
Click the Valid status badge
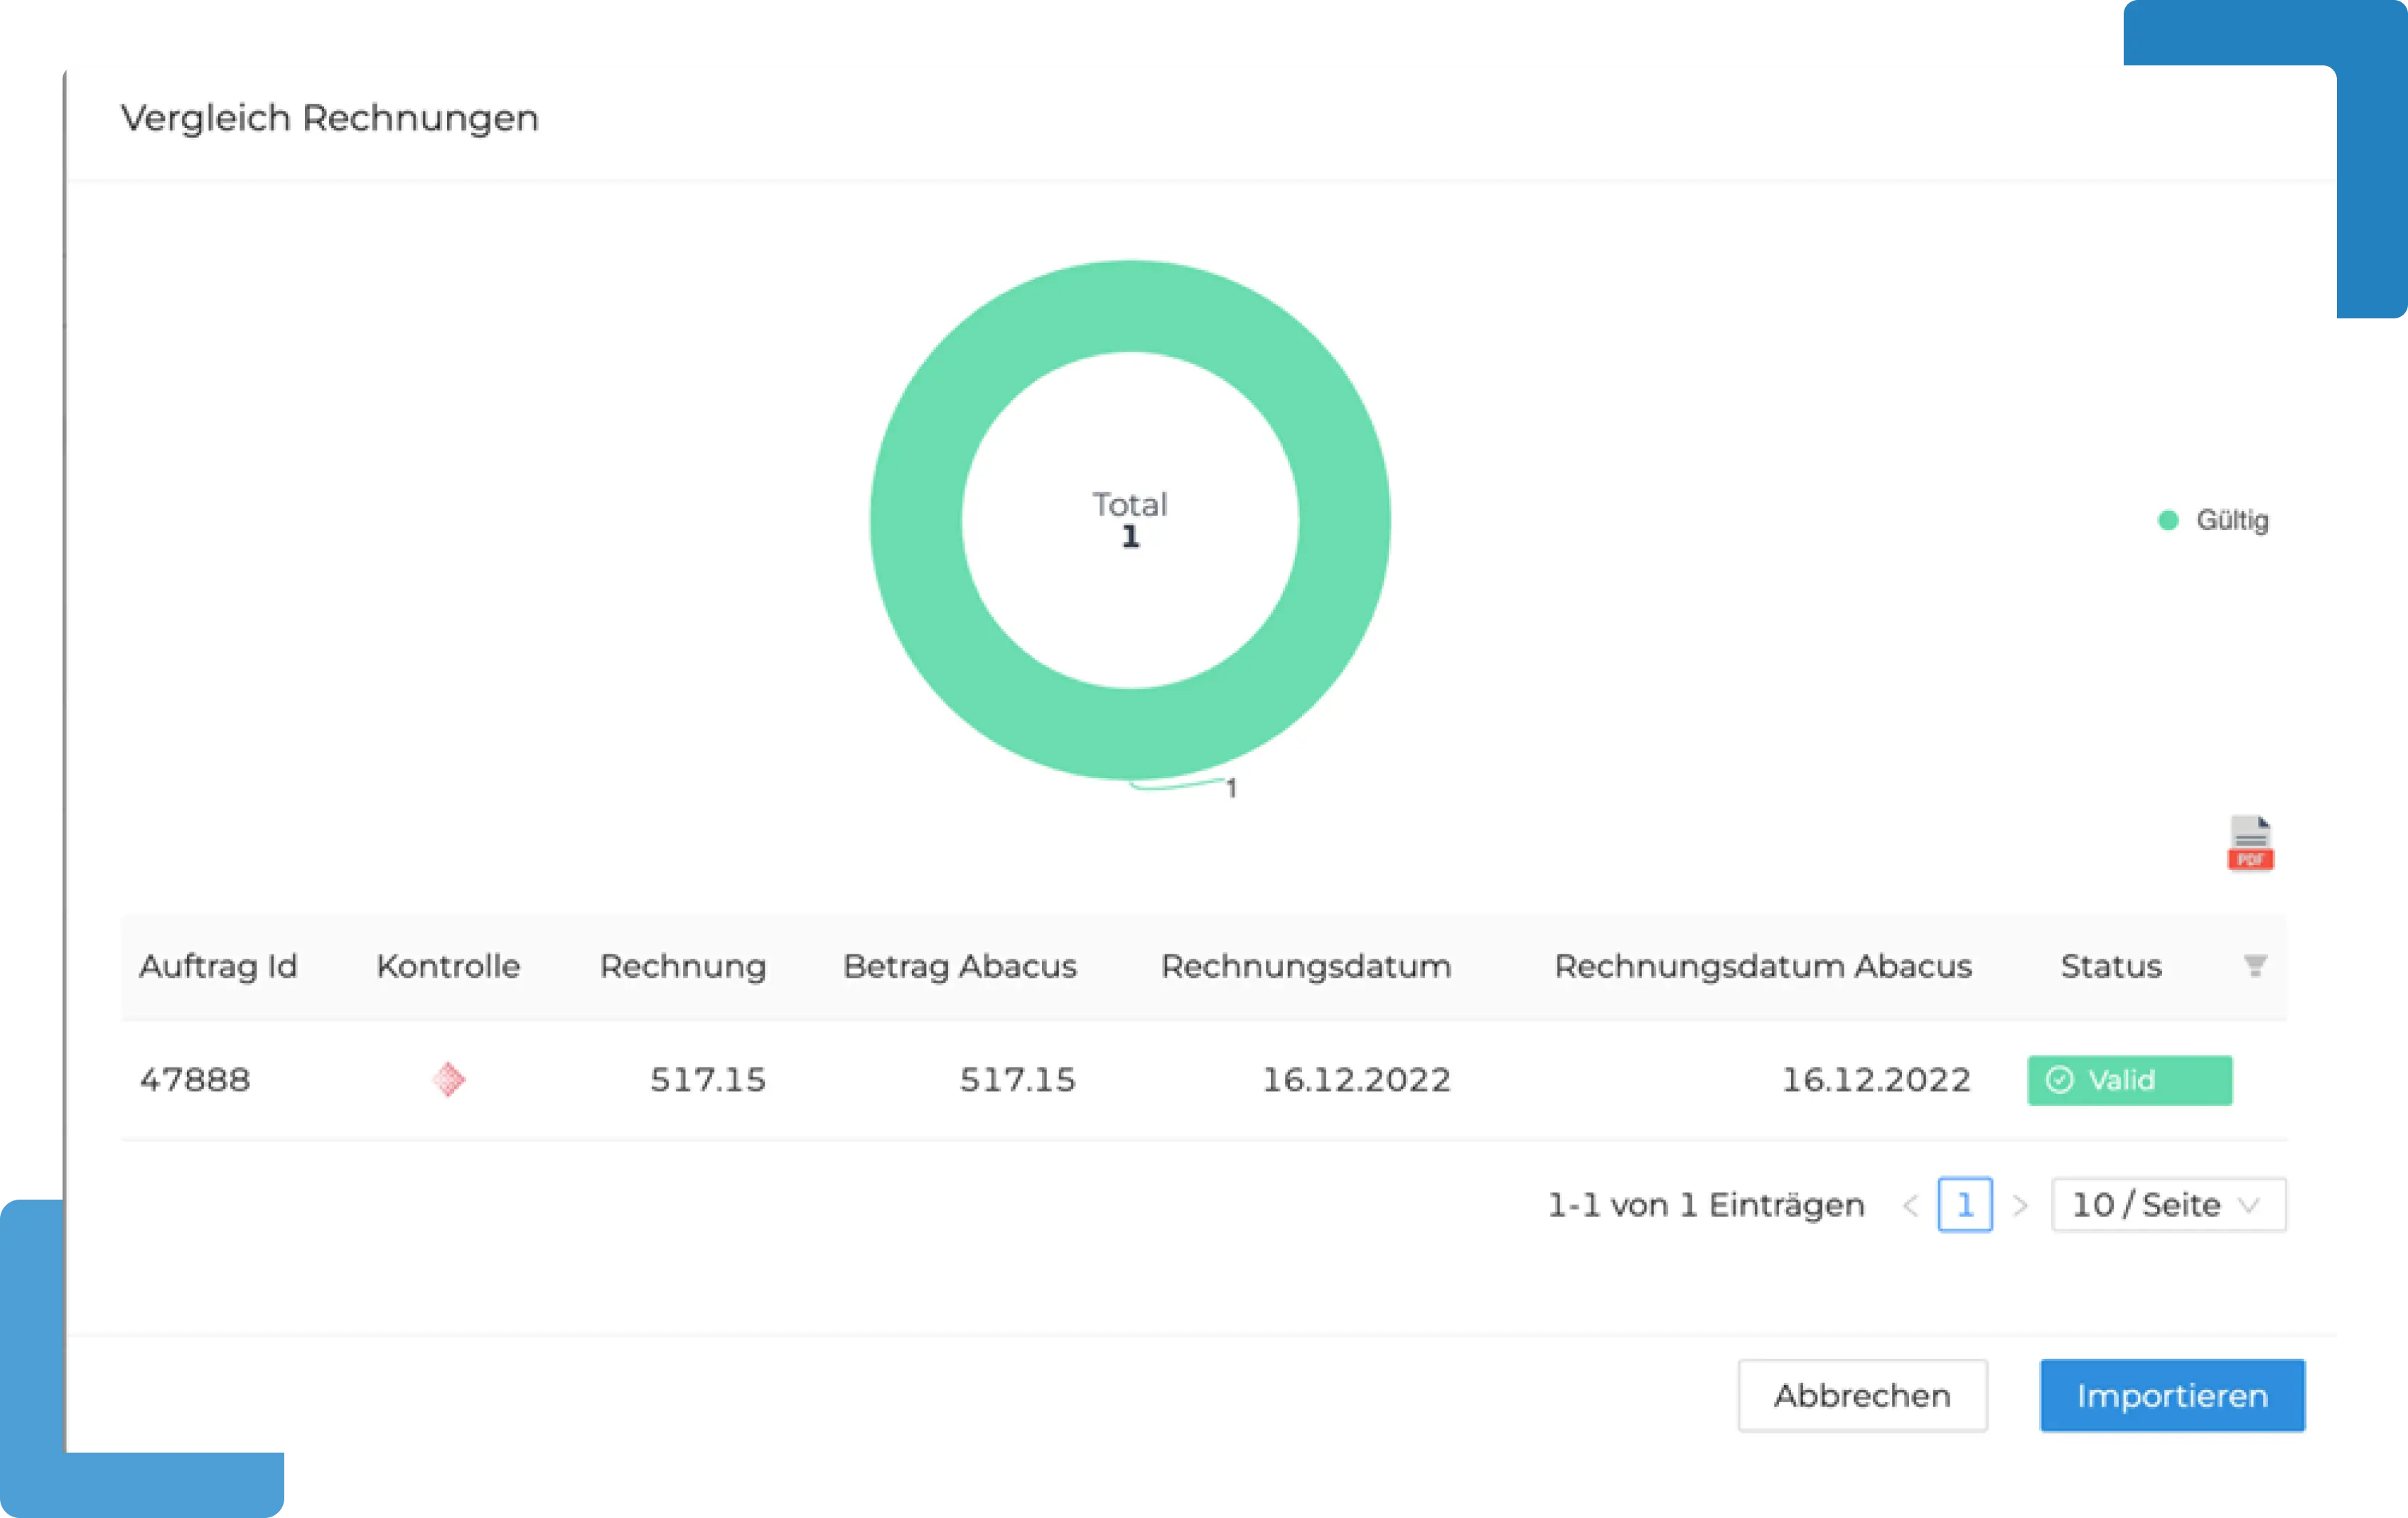click(x=2128, y=1080)
